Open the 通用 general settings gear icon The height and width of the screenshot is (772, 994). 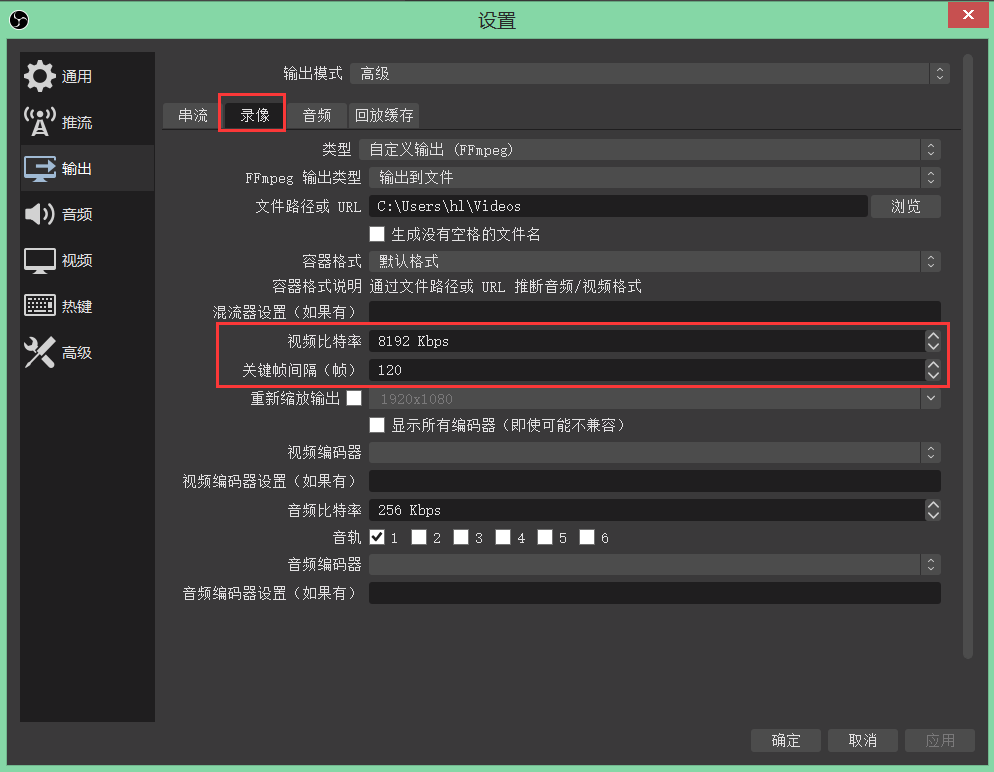coord(40,76)
